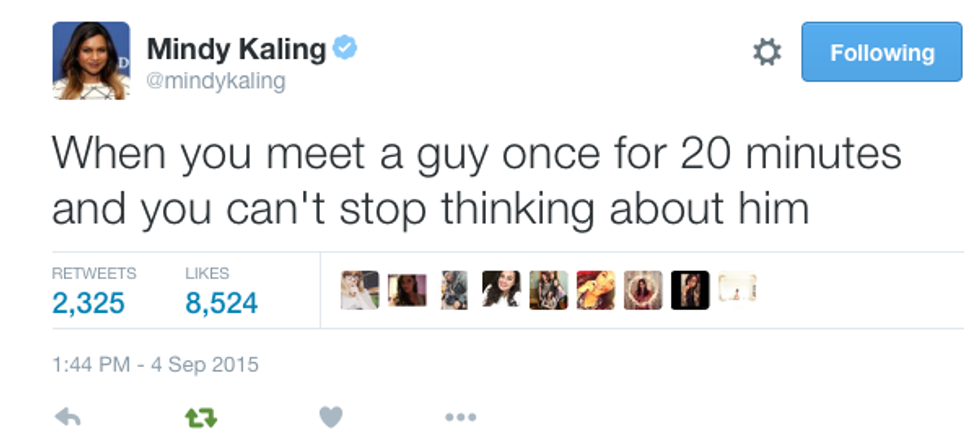This screenshot has height=444, width=980.
Task: Click the reply arrow icon
Action: (68, 416)
